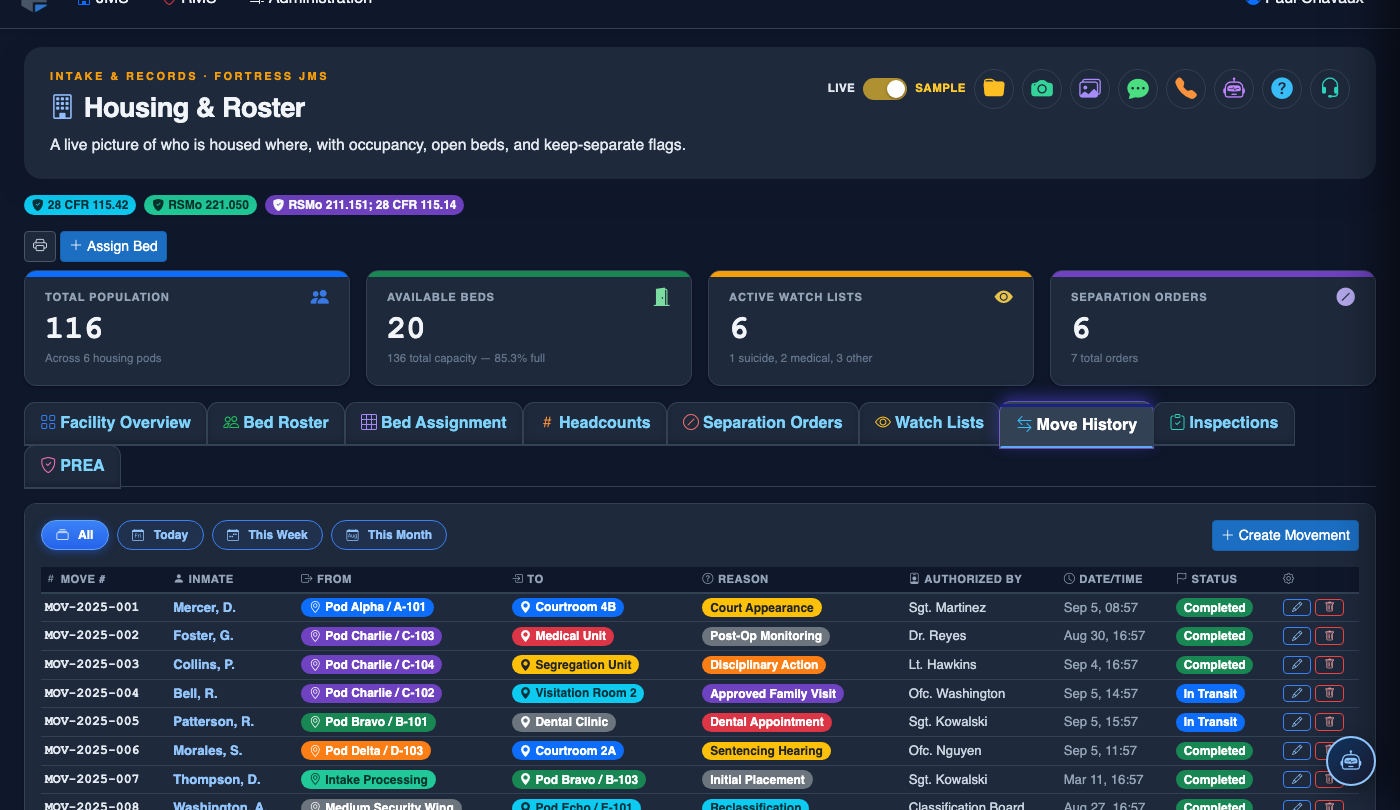Filter moves by This Week
The width and height of the screenshot is (1400, 810).
267,535
